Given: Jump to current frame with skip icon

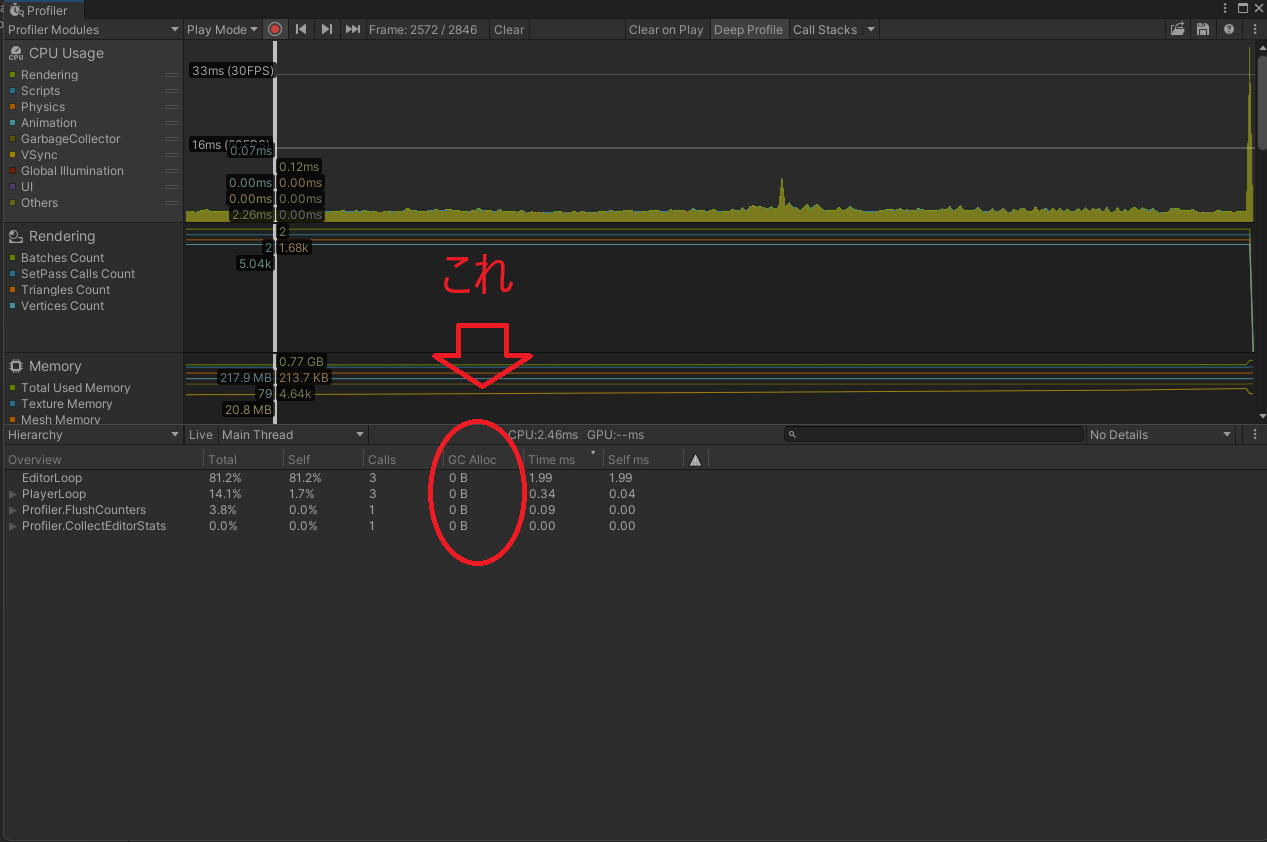Looking at the screenshot, I should (352, 29).
